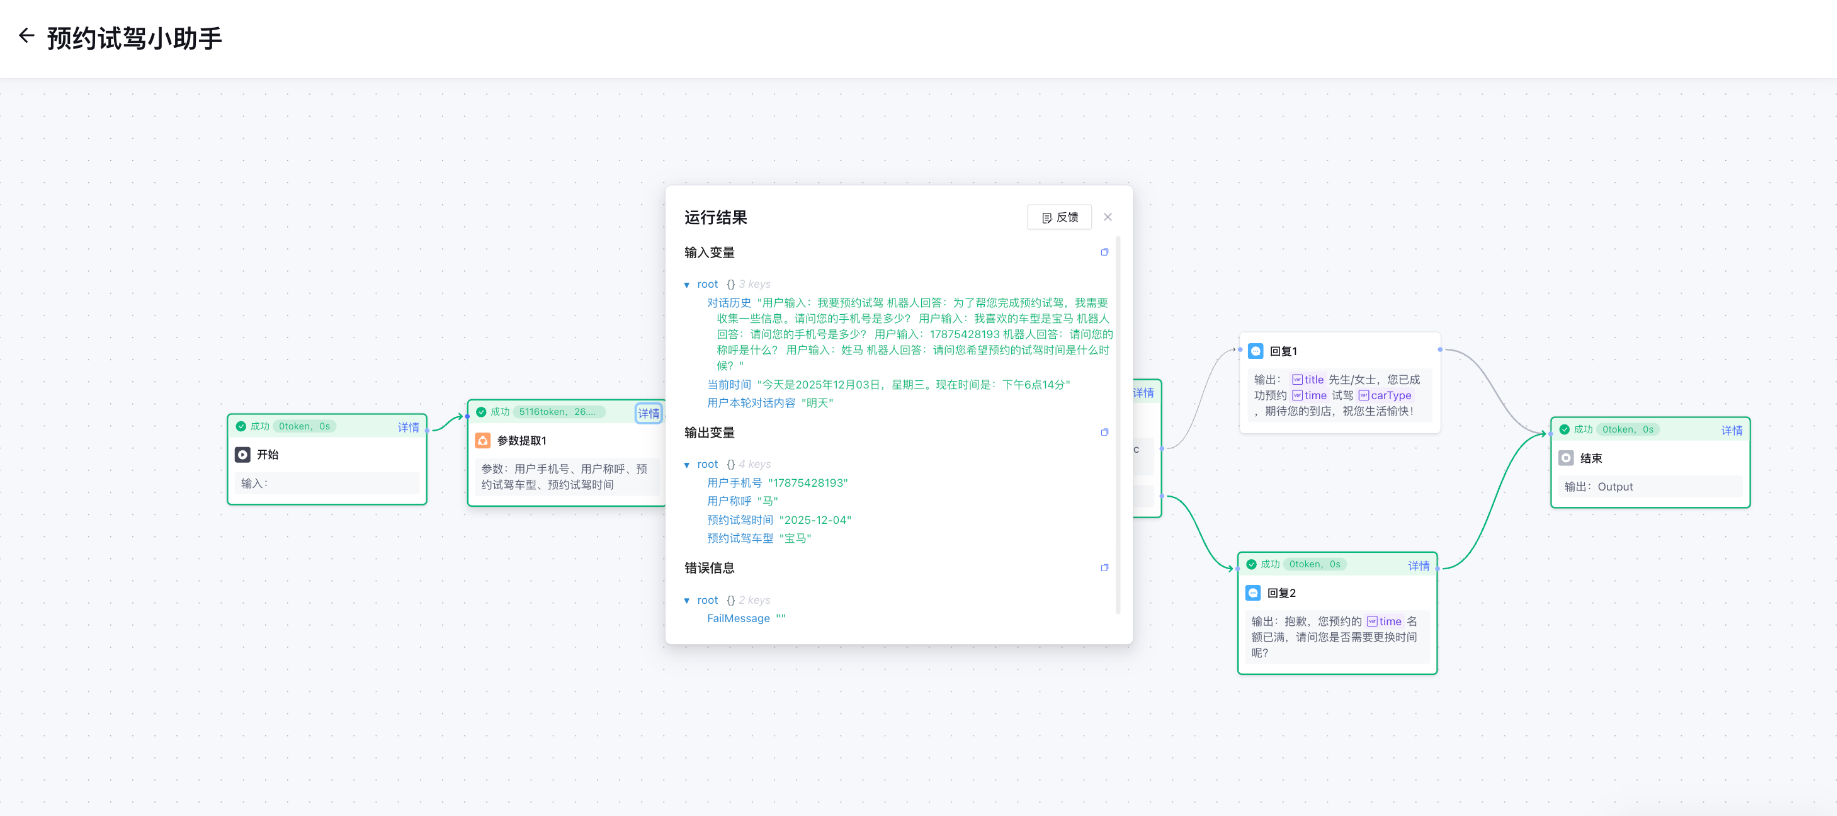This screenshot has width=1837, height=816.
Task: Collapse the root tree under 输入变量
Action: pos(687,285)
